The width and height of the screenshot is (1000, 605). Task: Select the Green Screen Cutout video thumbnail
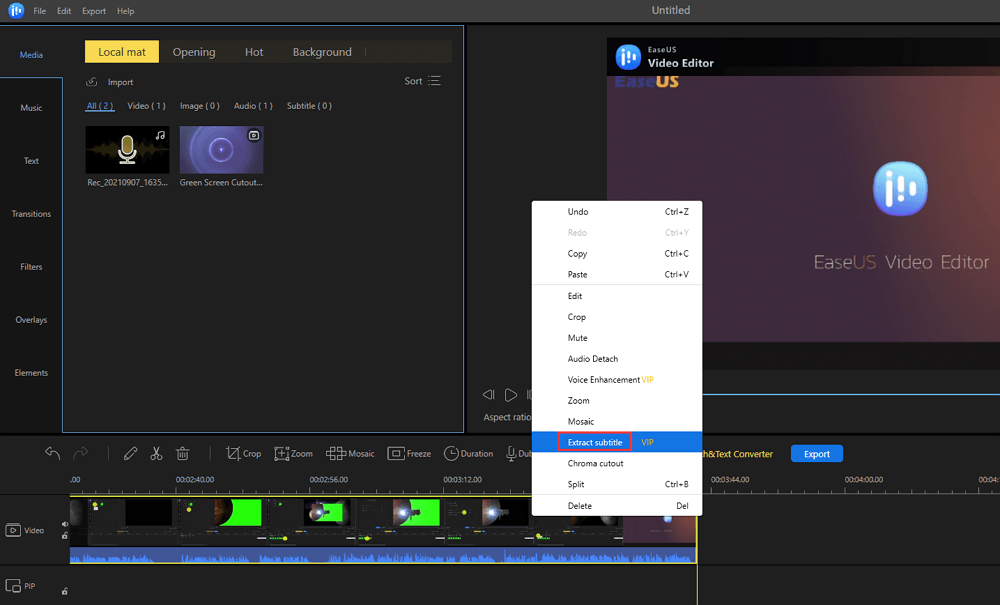pyautogui.click(x=221, y=150)
